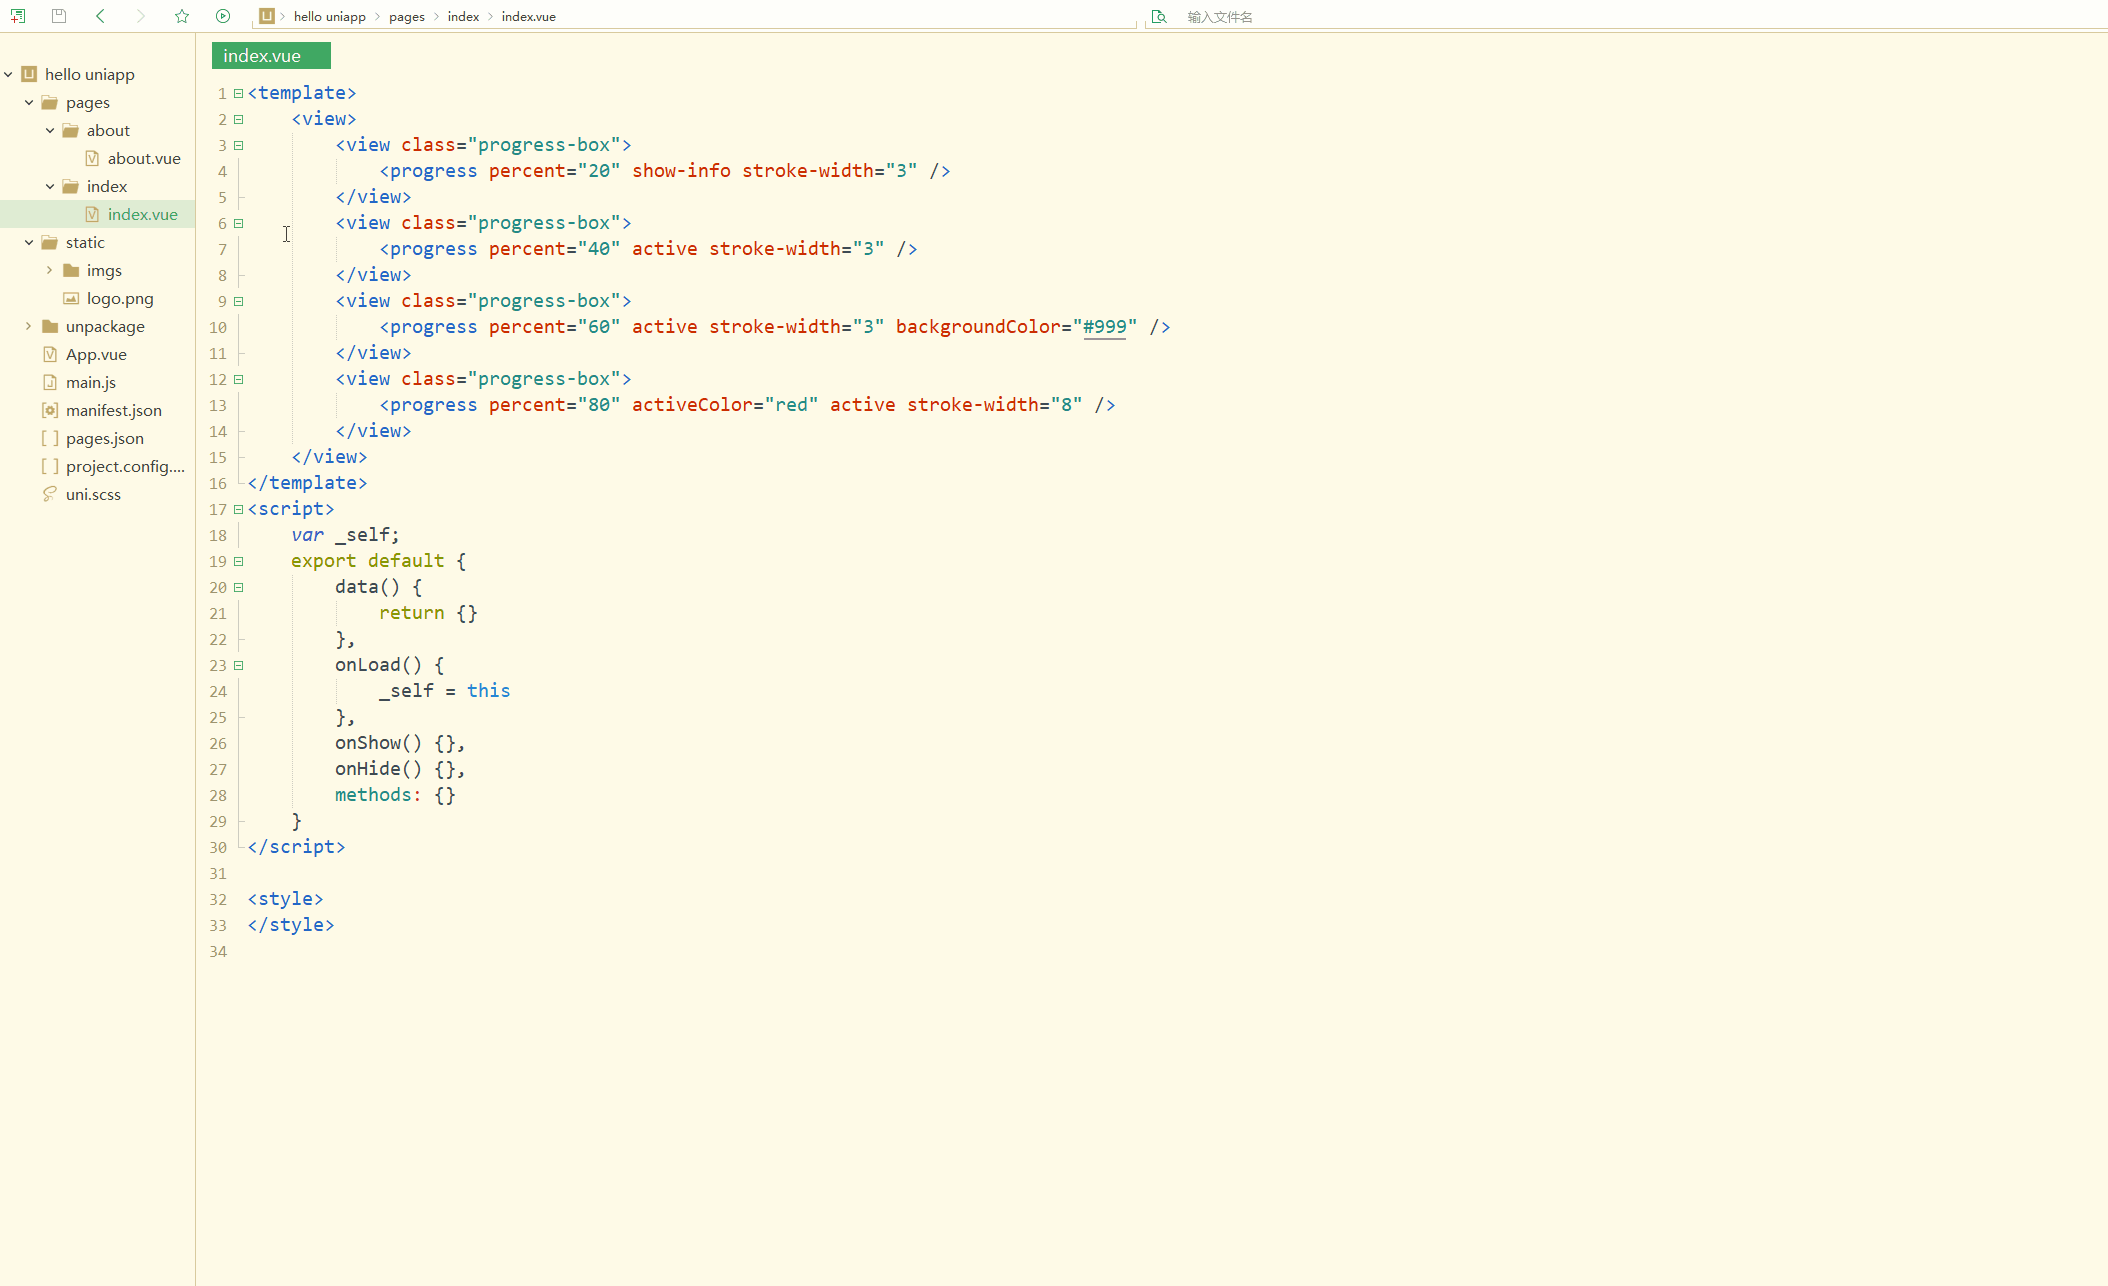Click the save icon in toolbar
This screenshot has width=2108, height=1286.
(59, 16)
